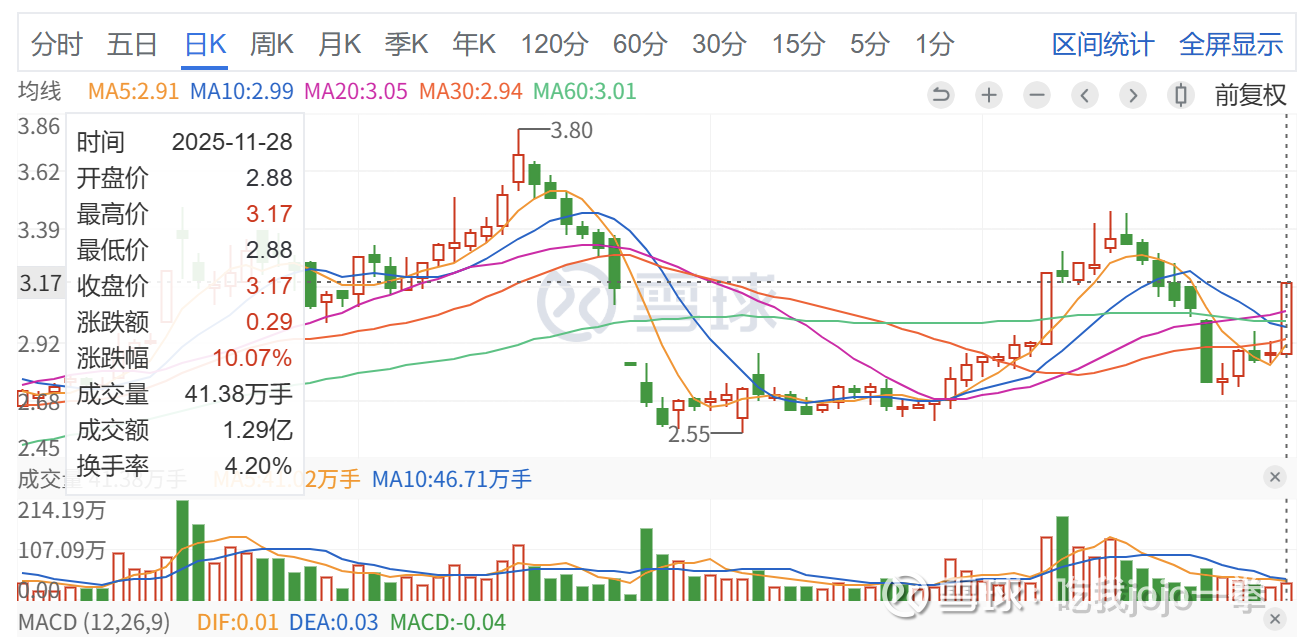Zoom out chart with minus icon

tap(1037, 95)
